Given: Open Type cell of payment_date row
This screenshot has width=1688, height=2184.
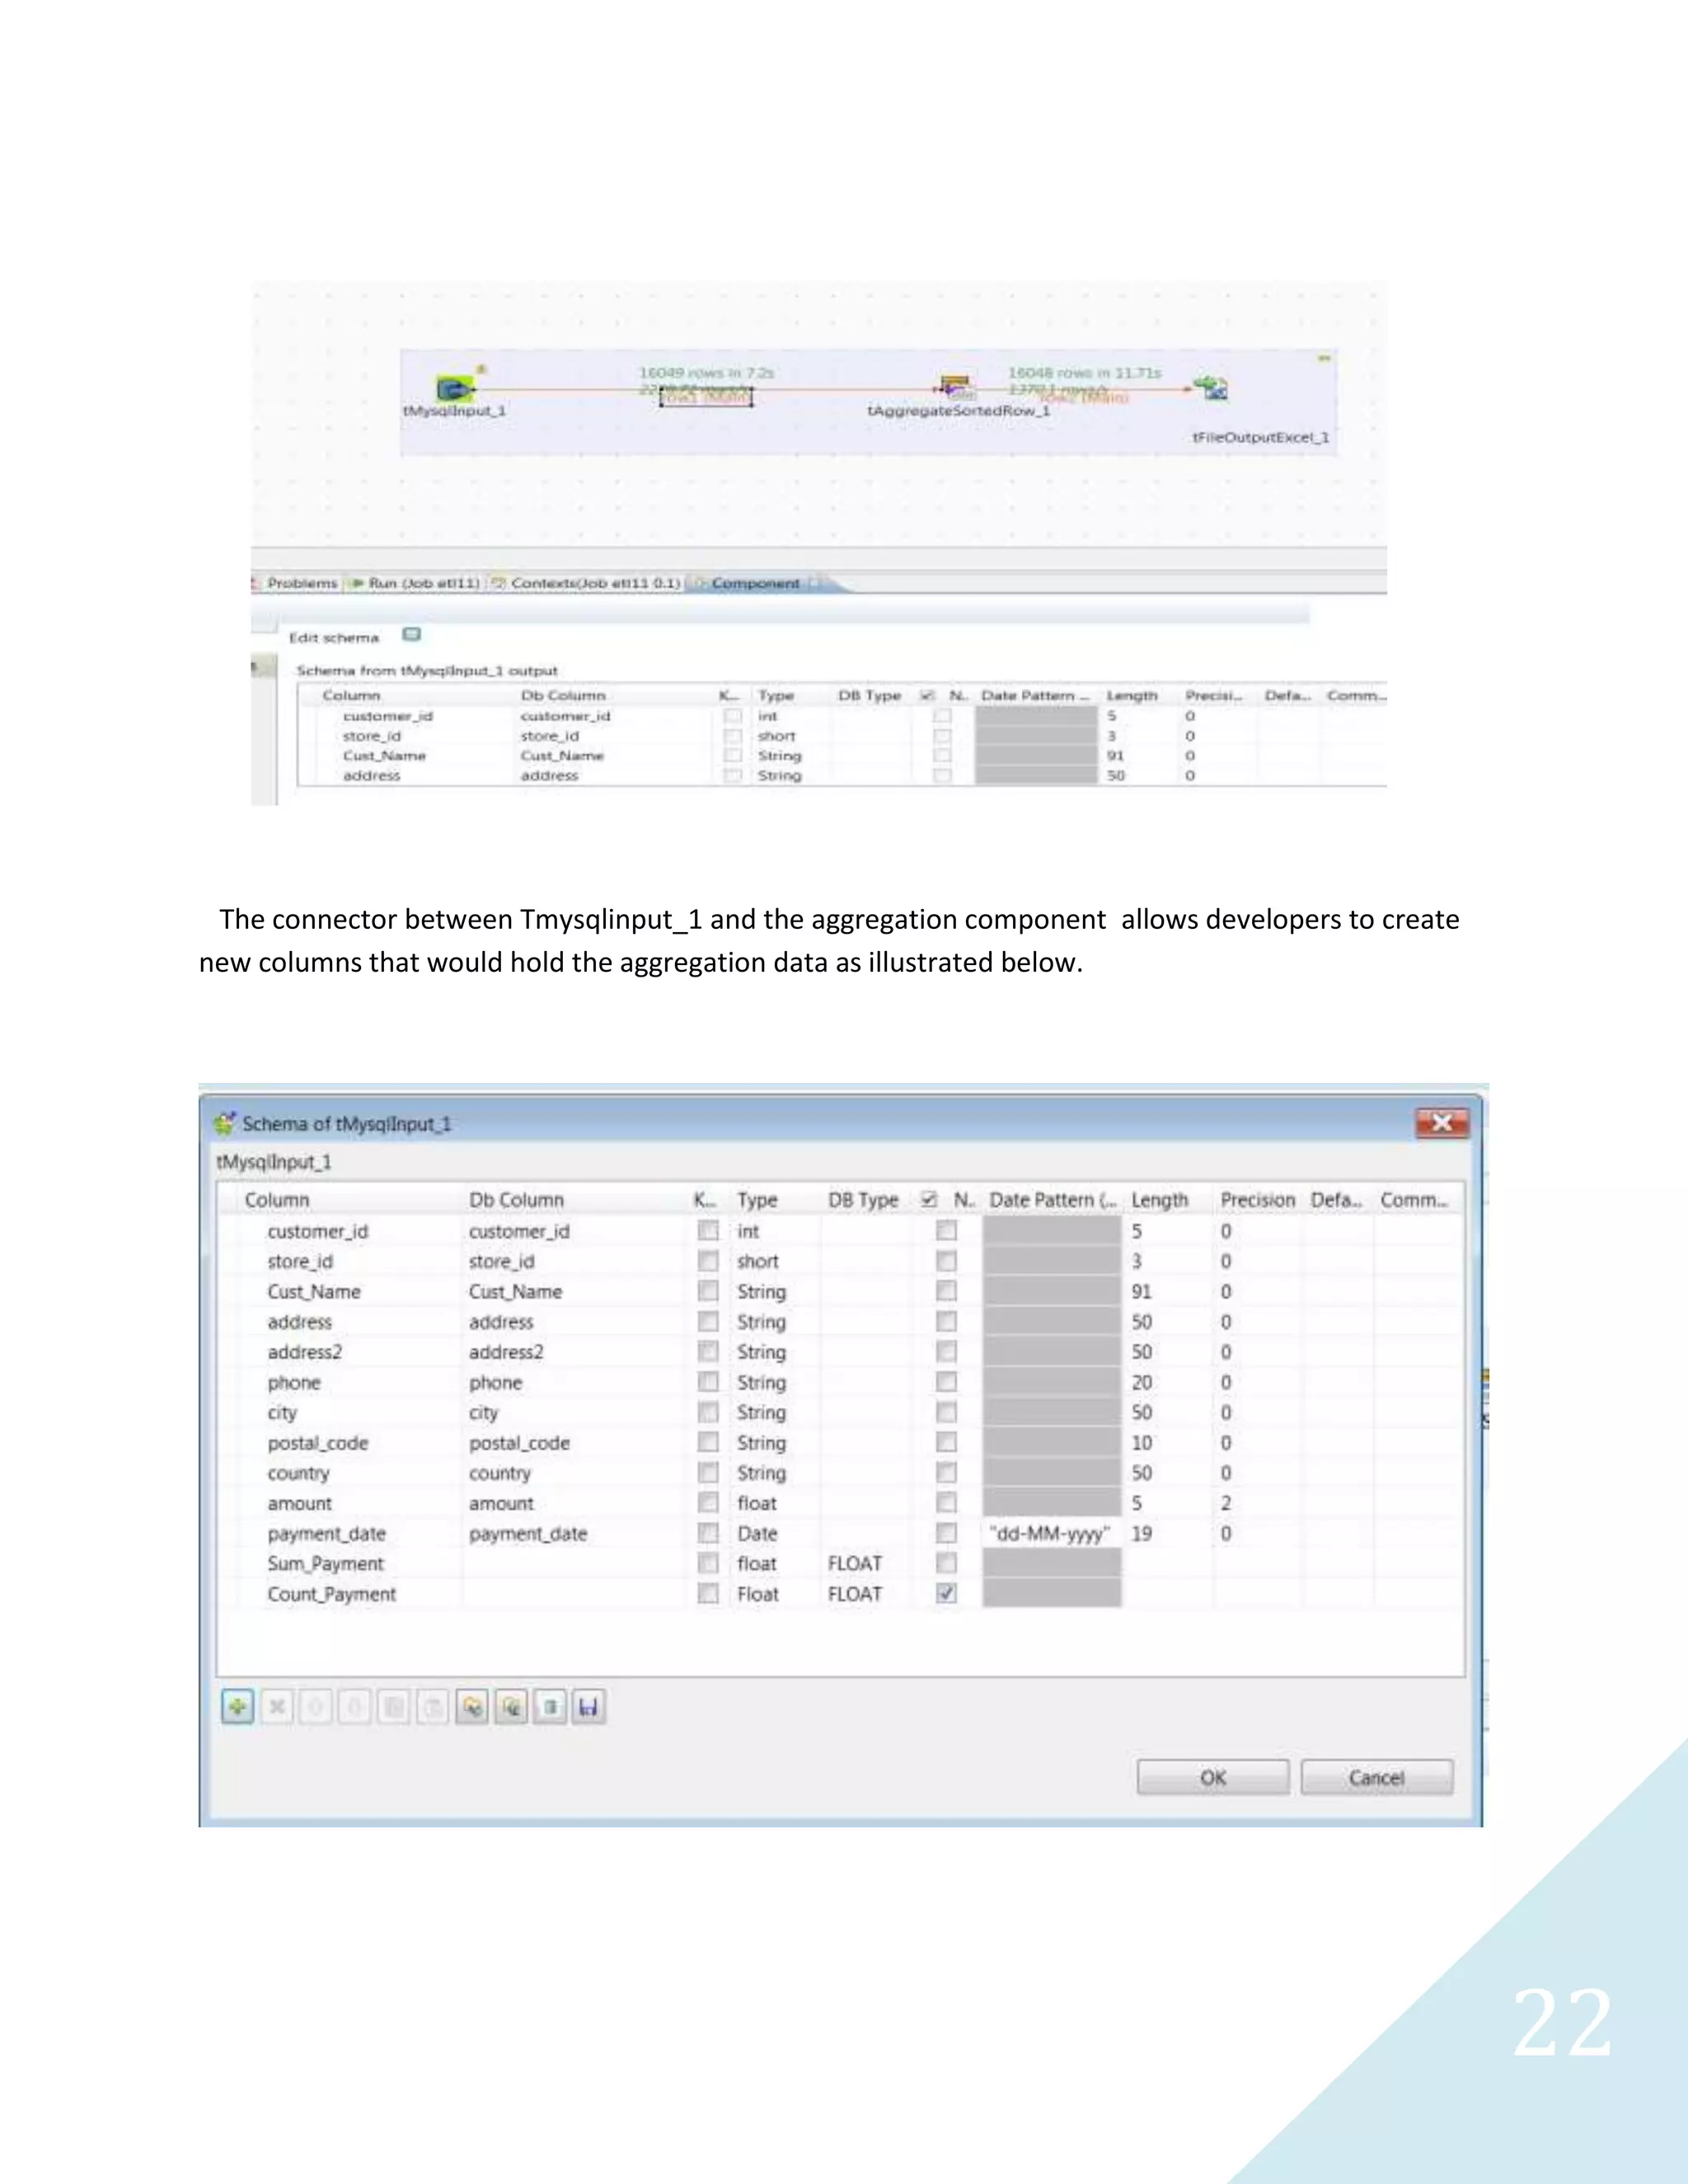Looking at the screenshot, I should tap(757, 1533).
